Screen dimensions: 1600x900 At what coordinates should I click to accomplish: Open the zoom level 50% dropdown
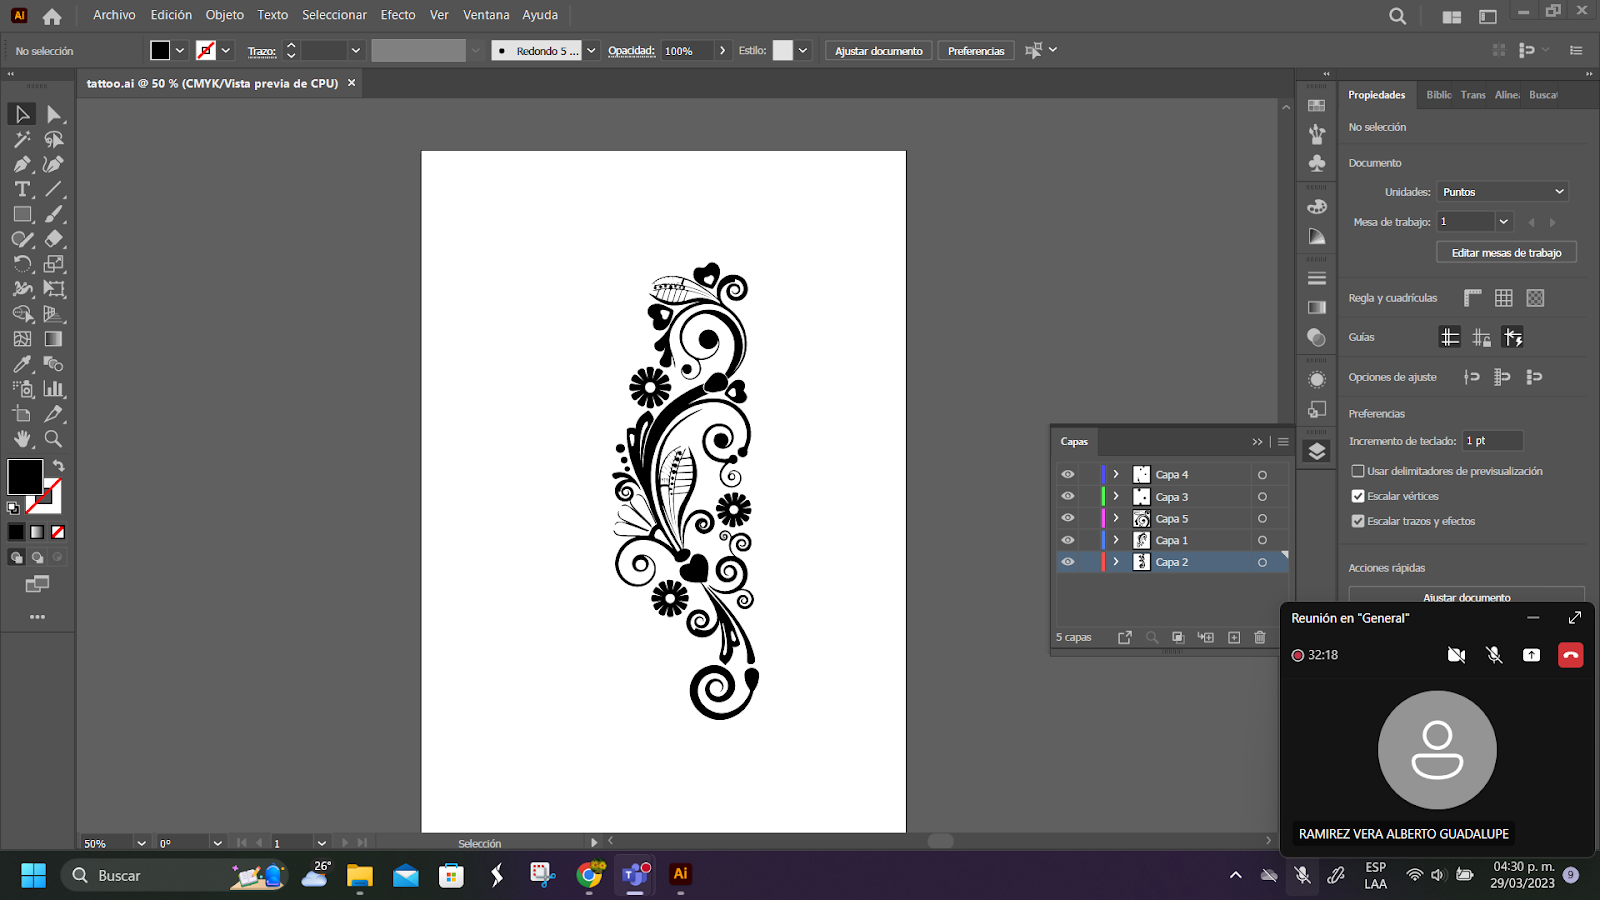click(141, 844)
